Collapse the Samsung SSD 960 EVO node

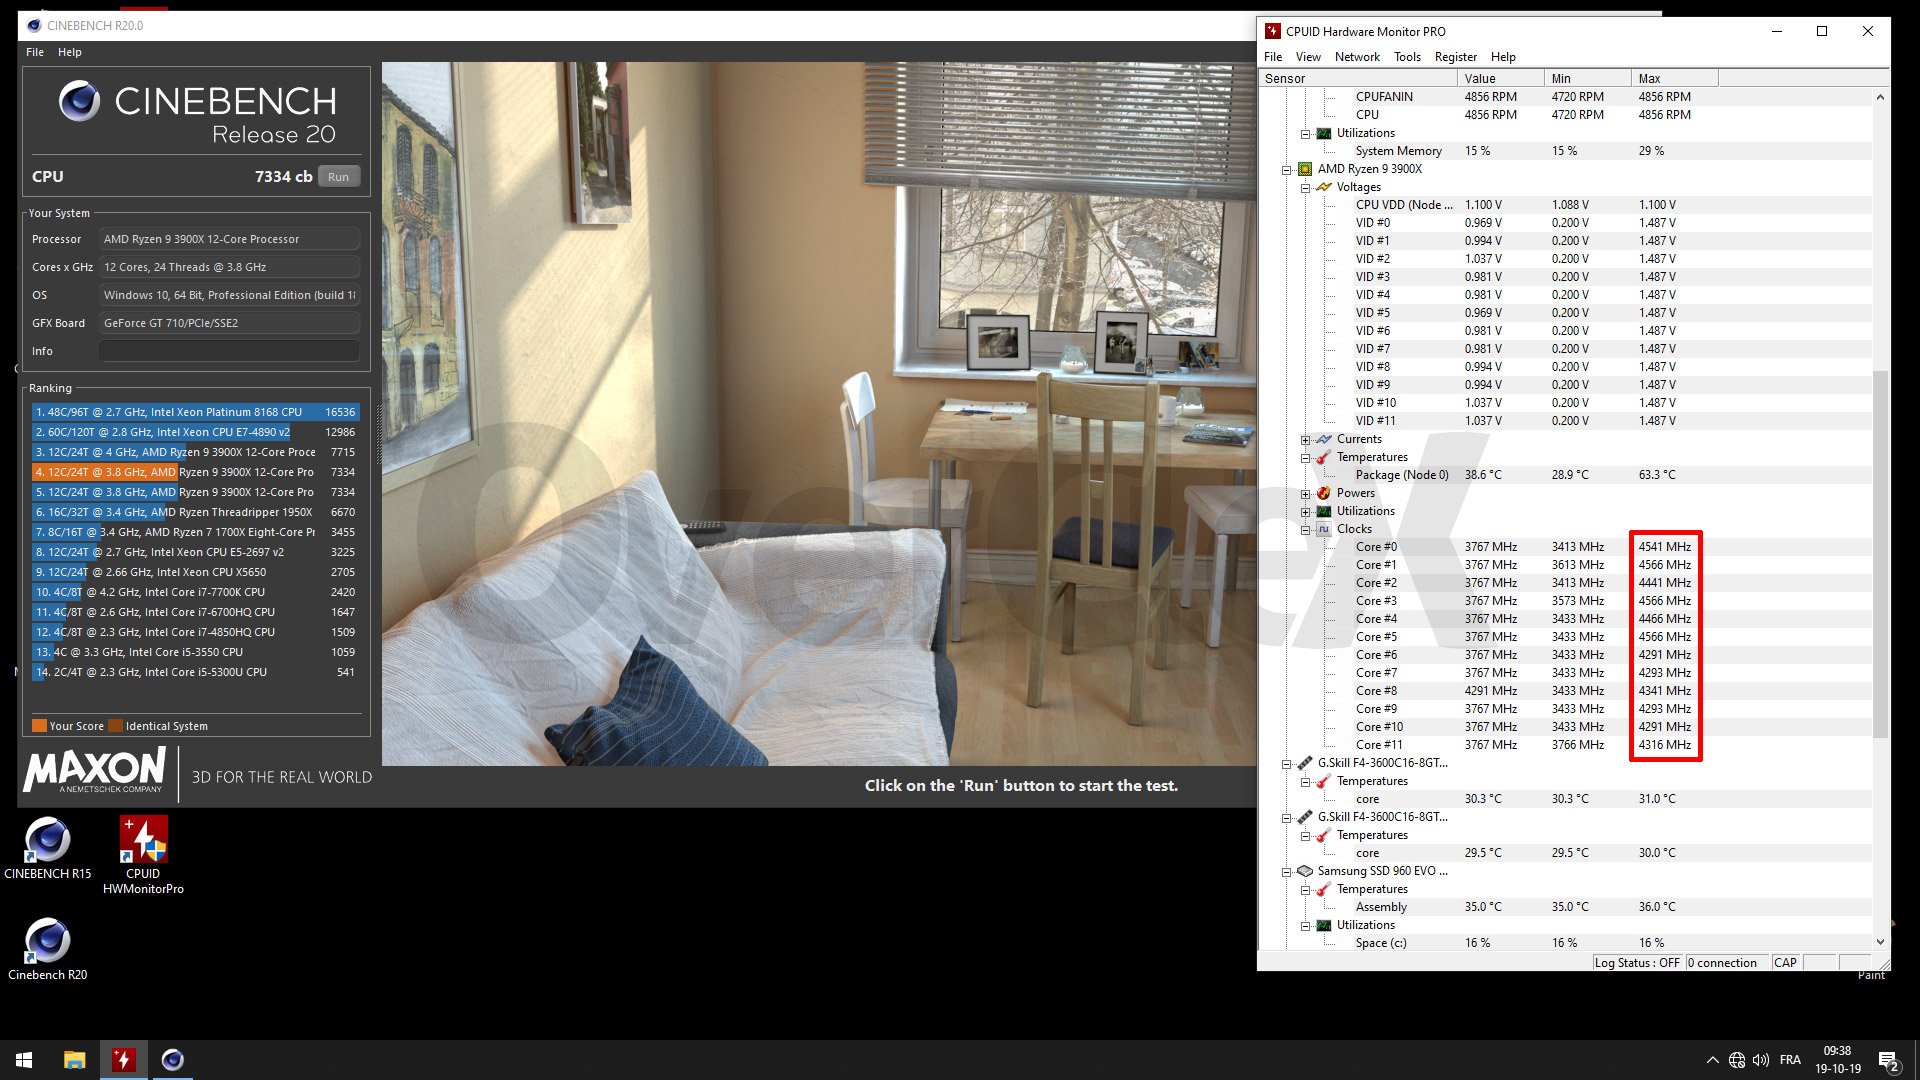1287,872
